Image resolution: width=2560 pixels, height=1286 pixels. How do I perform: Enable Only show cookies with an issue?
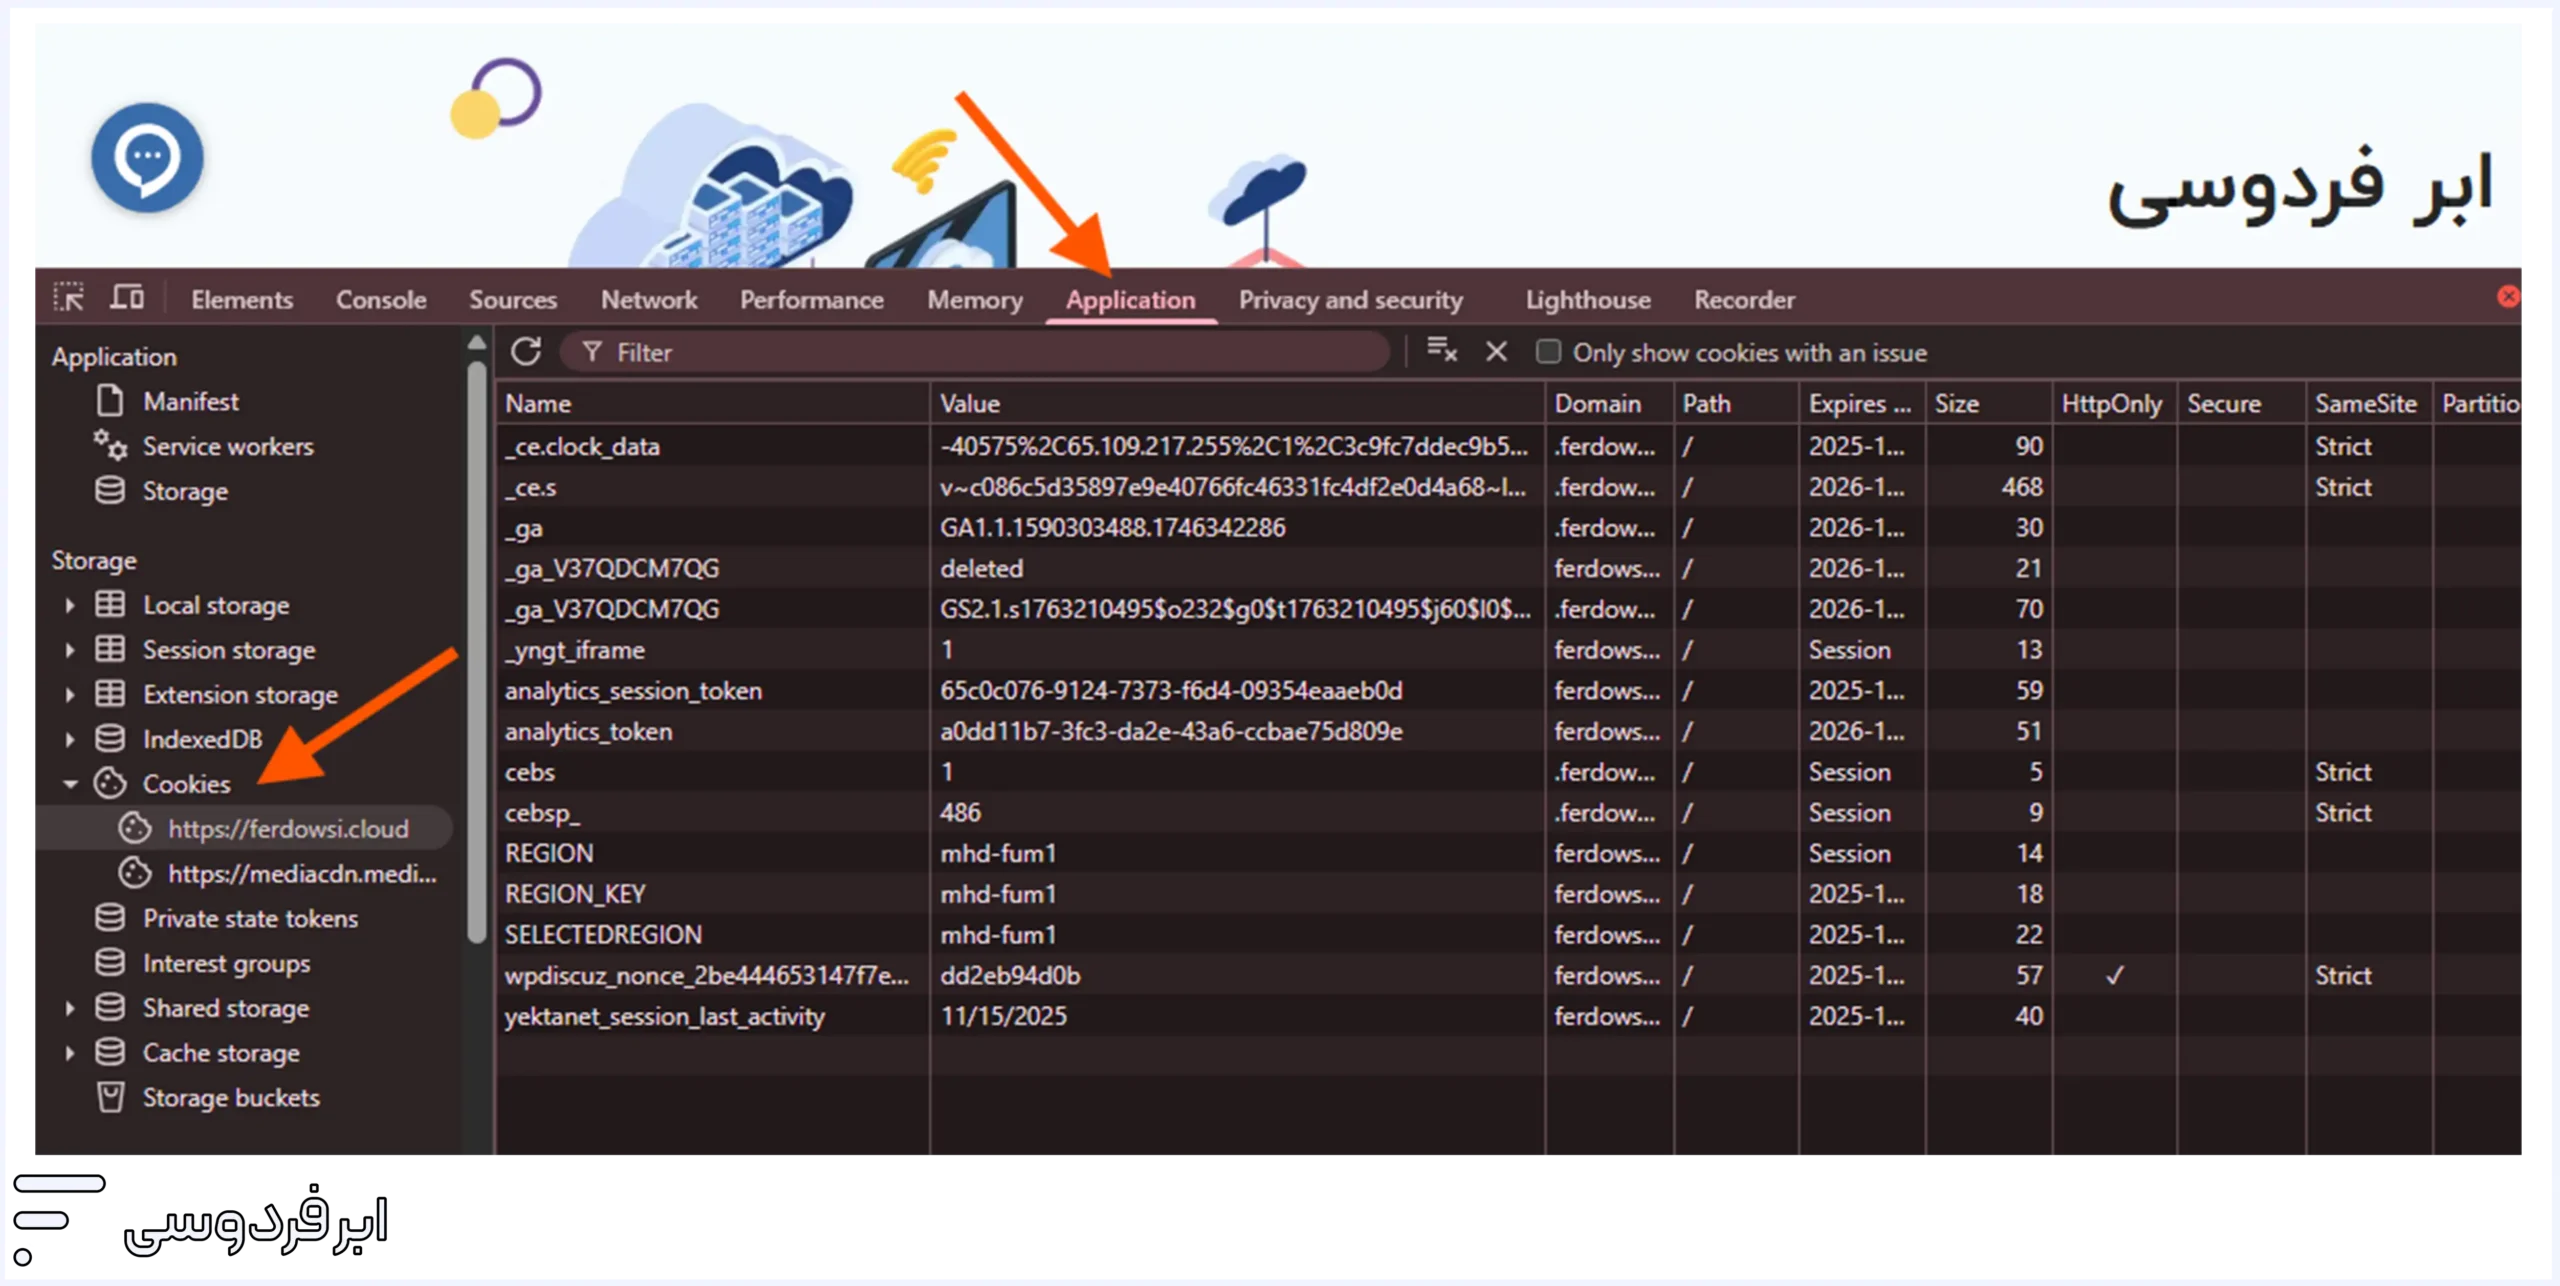(1549, 352)
